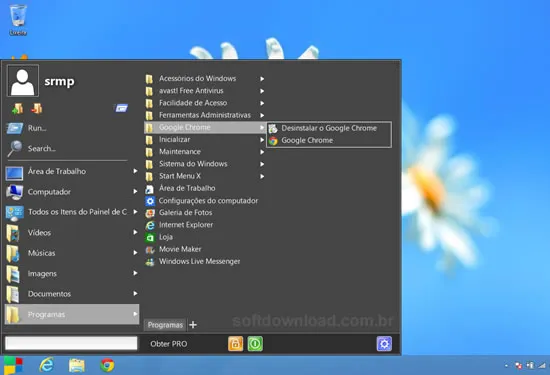This screenshot has width=550, height=375.
Task: Click the green power button
Action: click(x=255, y=344)
